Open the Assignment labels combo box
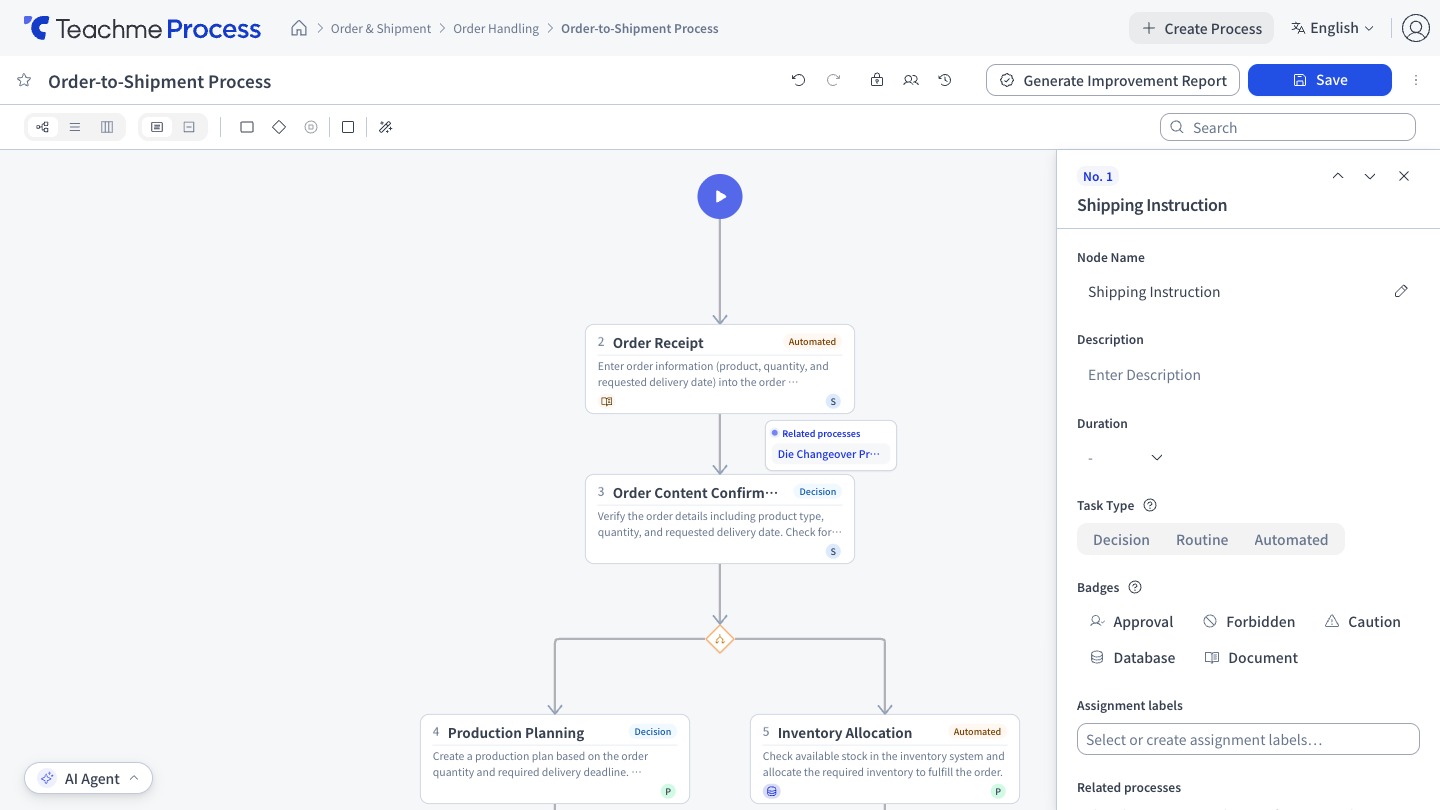This screenshot has width=1440, height=810. click(x=1248, y=739)
